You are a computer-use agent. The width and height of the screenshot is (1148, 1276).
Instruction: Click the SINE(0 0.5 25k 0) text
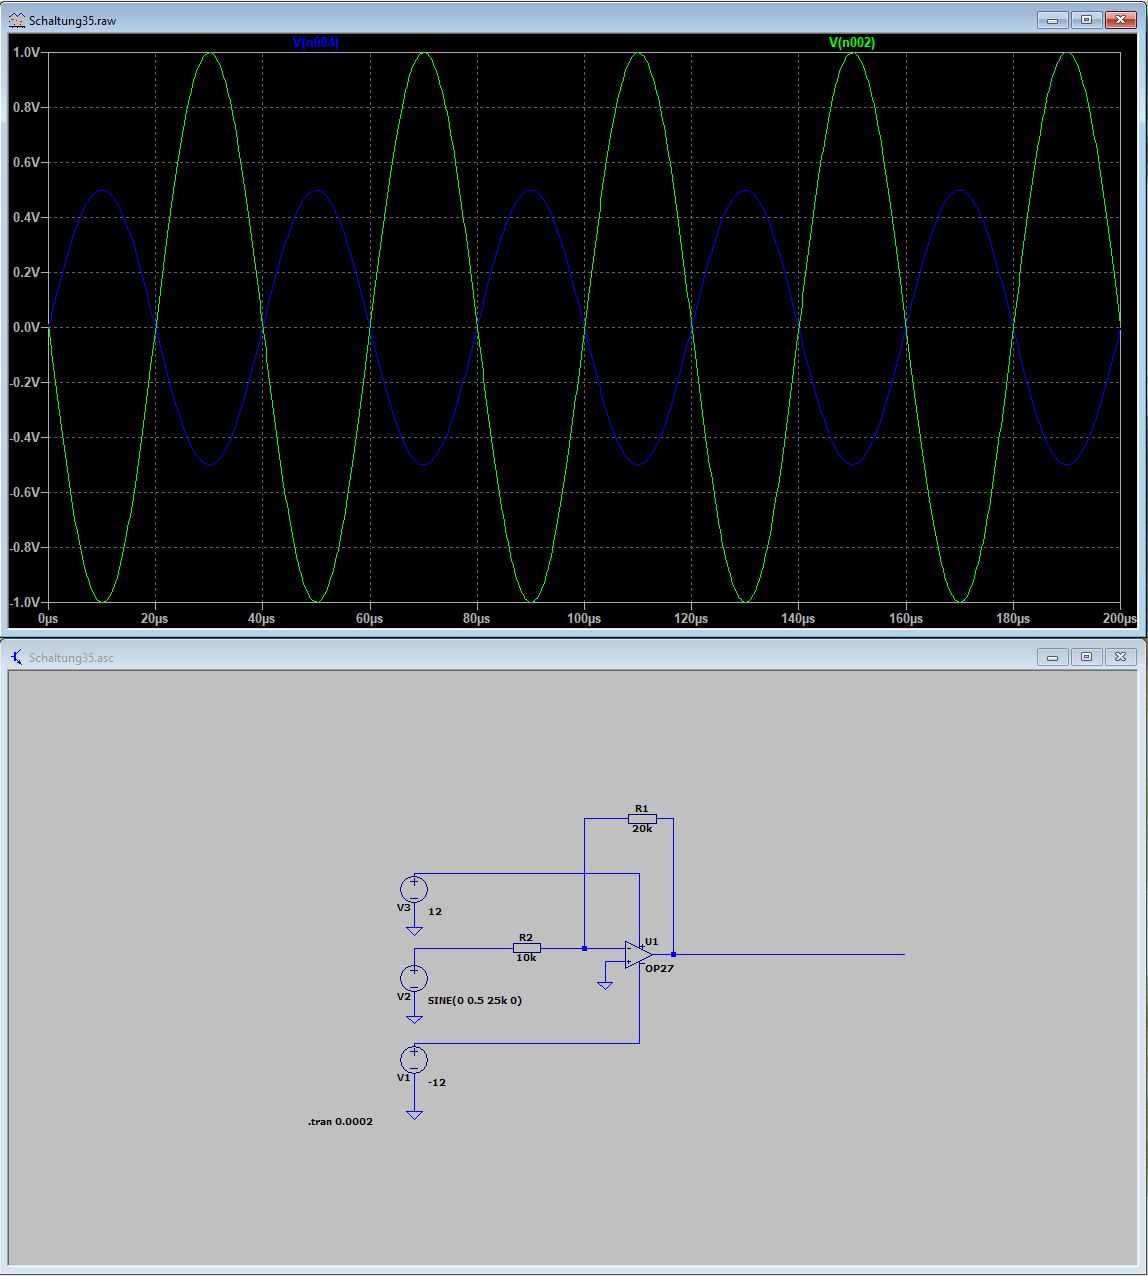[x=475, y=1000]
